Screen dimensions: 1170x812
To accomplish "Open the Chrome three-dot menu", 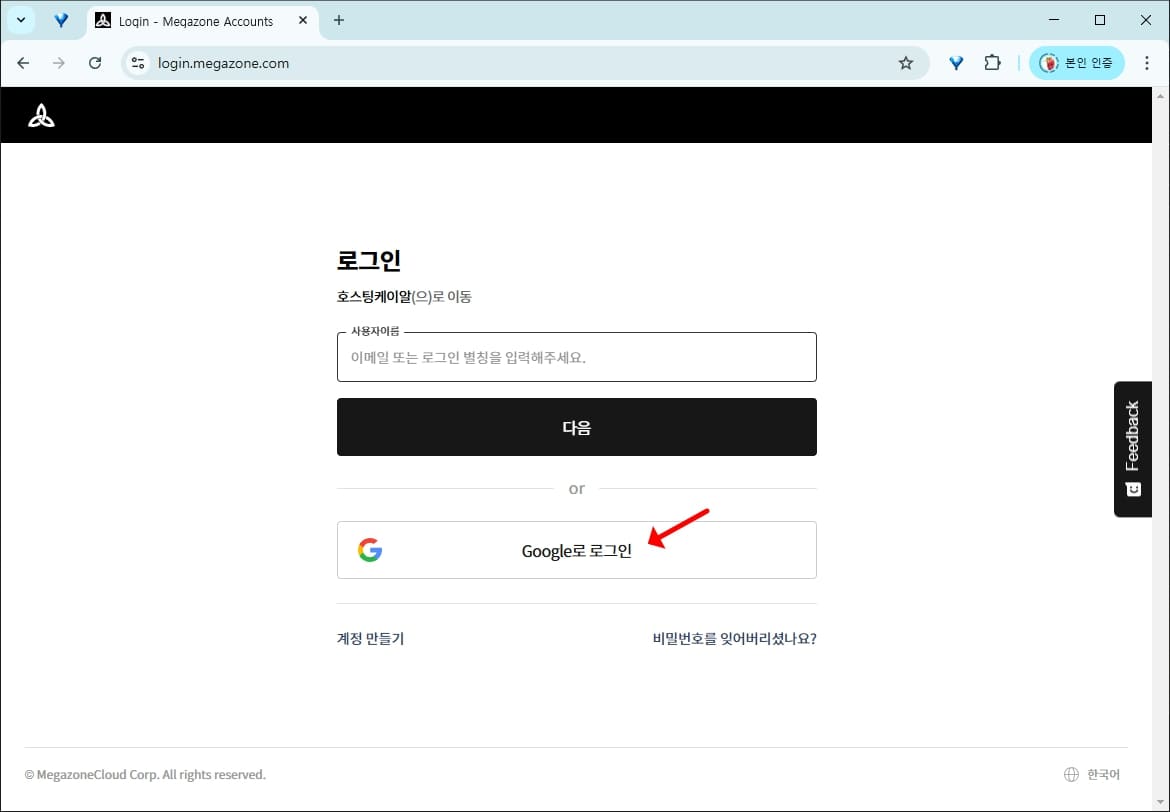I will 1147,63.
